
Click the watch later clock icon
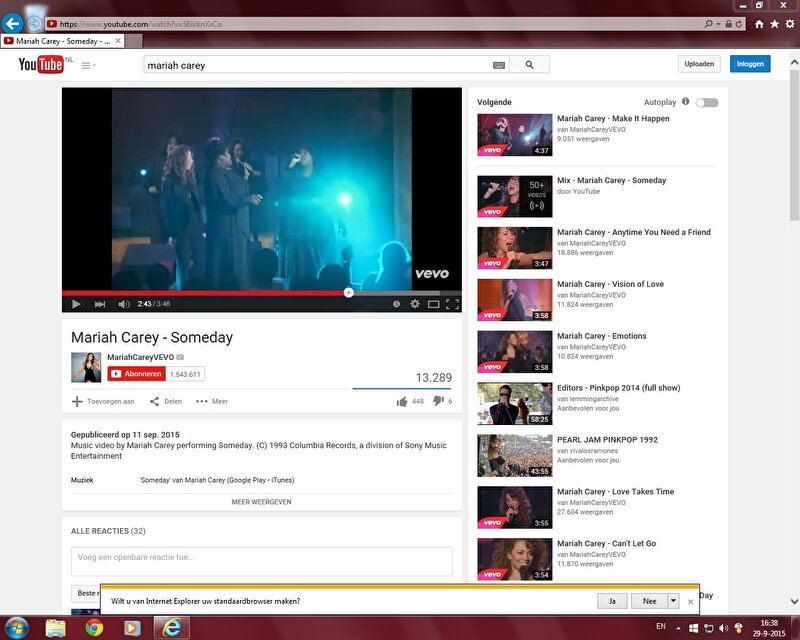tap(397, 304)
